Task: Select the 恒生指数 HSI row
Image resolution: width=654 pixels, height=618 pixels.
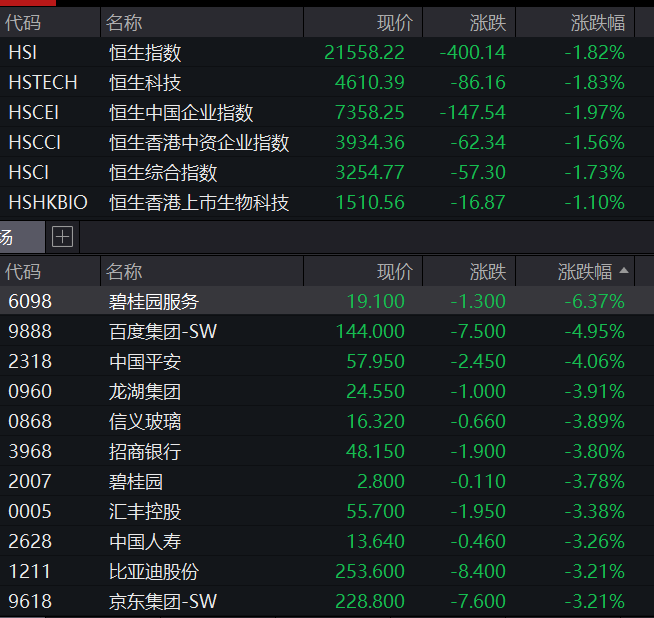Action: pyautogui.click(x=146, y=52)
